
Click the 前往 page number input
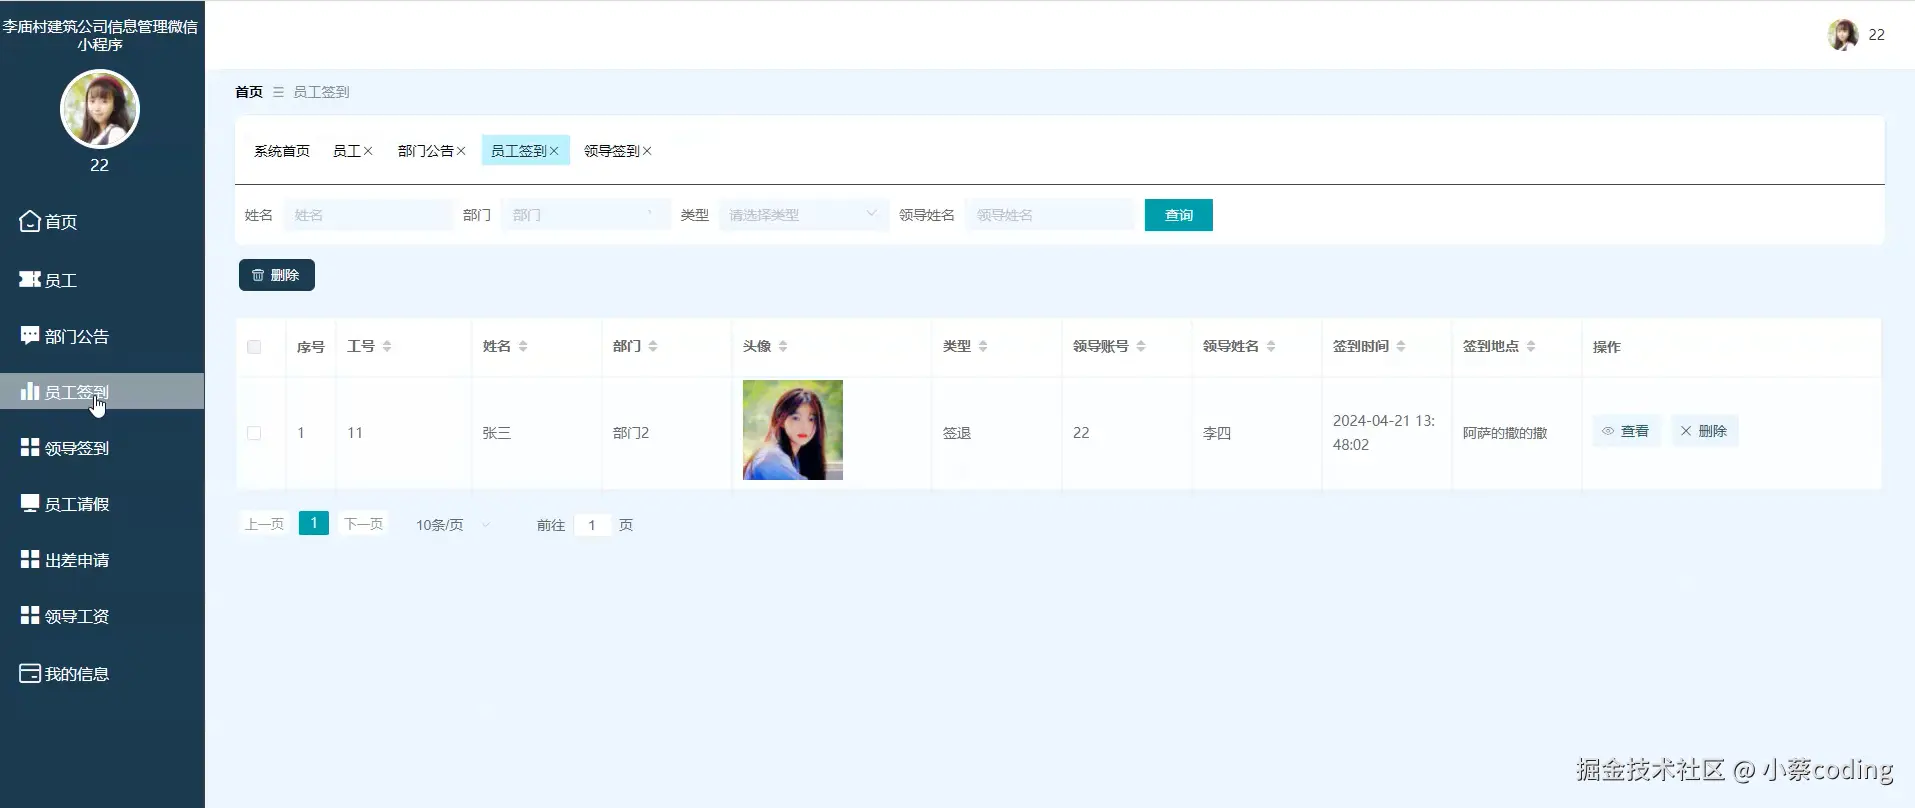(592, 525)
